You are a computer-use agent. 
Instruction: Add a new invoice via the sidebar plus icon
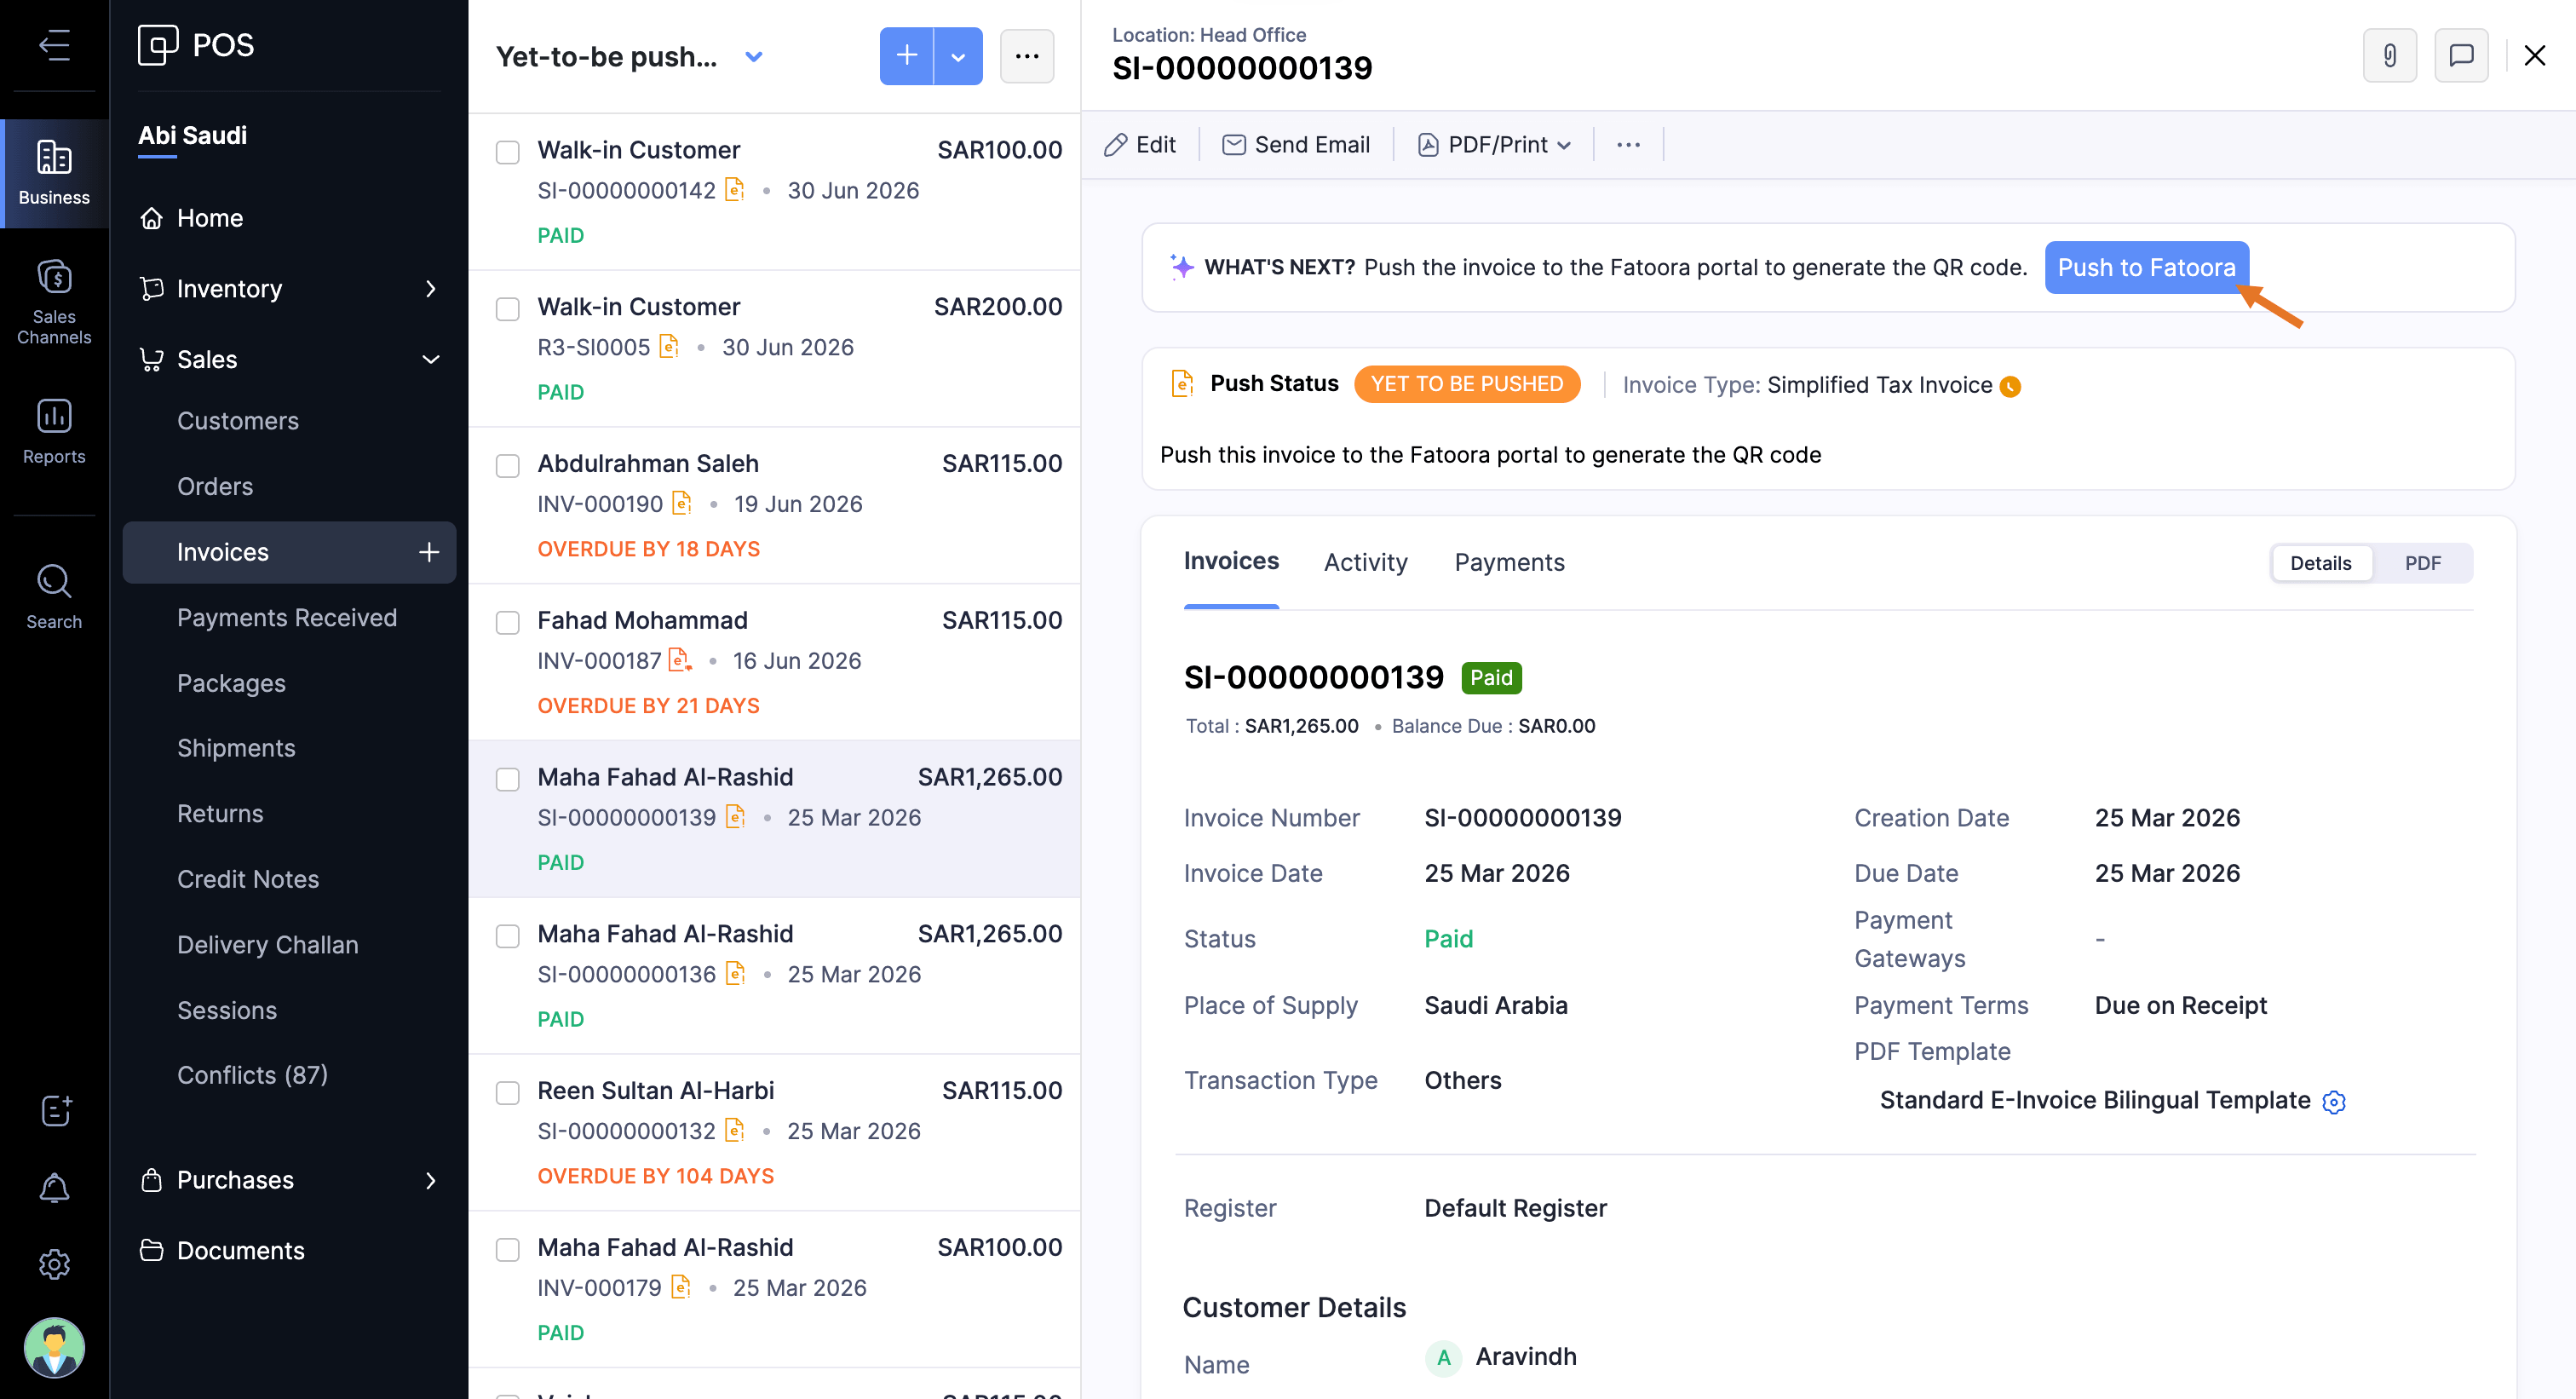pyautogui.click(x=429, y=552)
